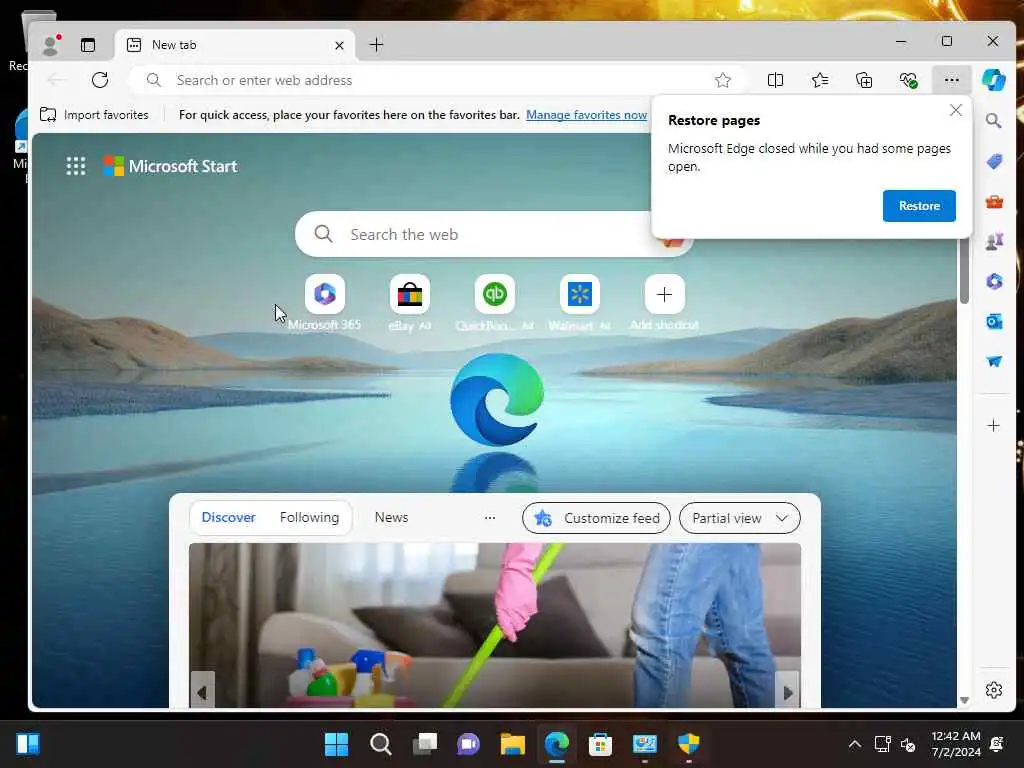Screen dimensions: 1024x768
Task: Open Walmart quick link tile
Action: coord(579,295)
